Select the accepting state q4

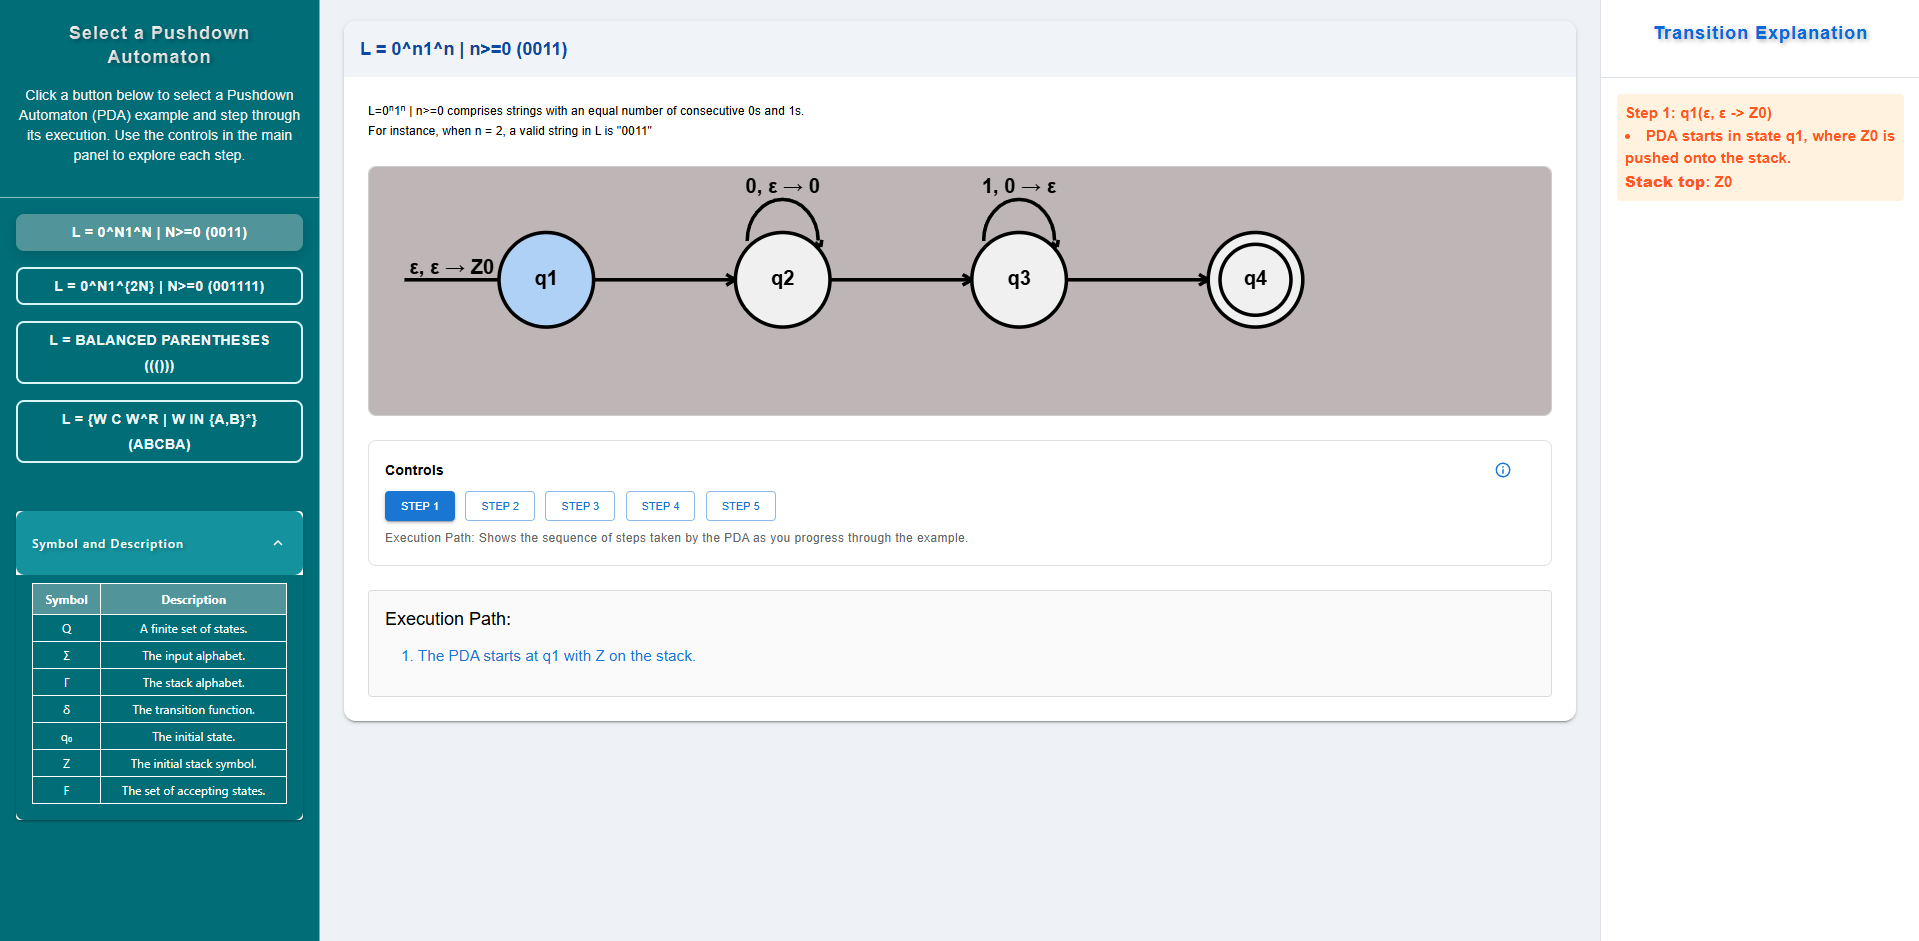click(x=1255, y=280)
